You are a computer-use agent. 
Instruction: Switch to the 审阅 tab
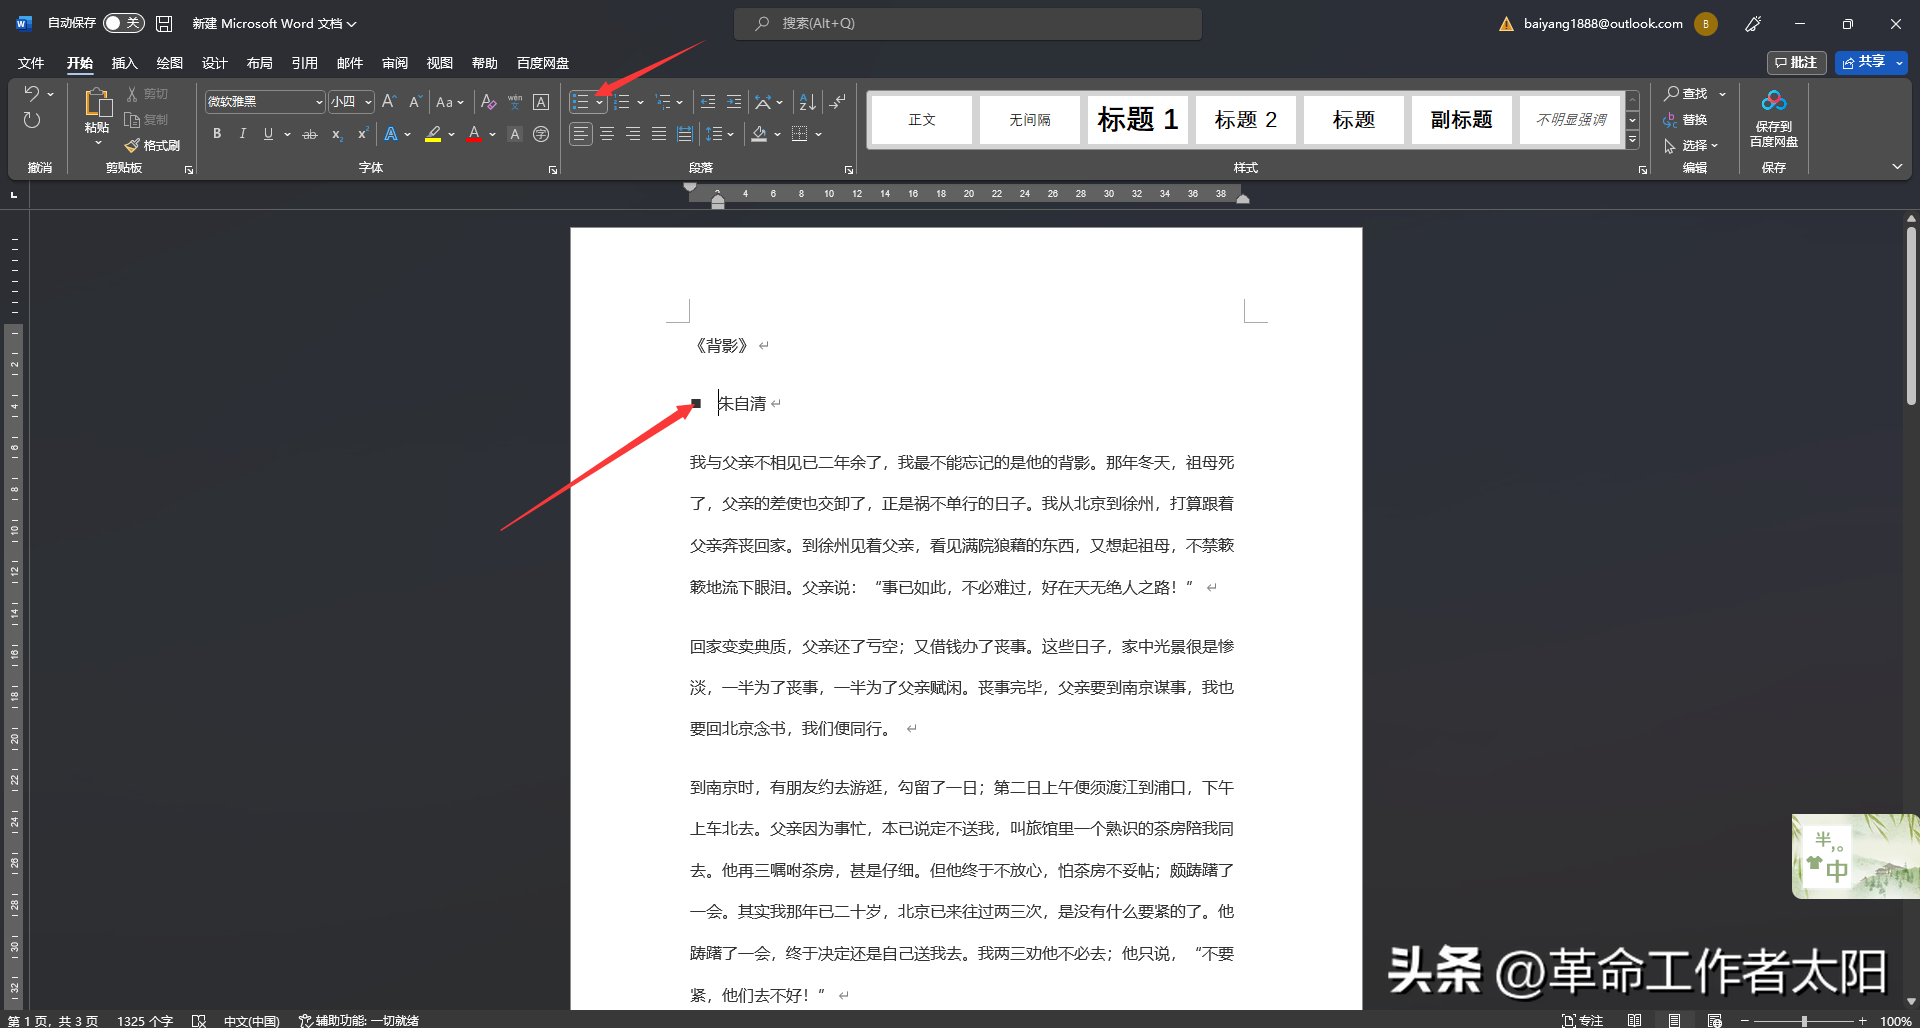[x=395, y=63]
